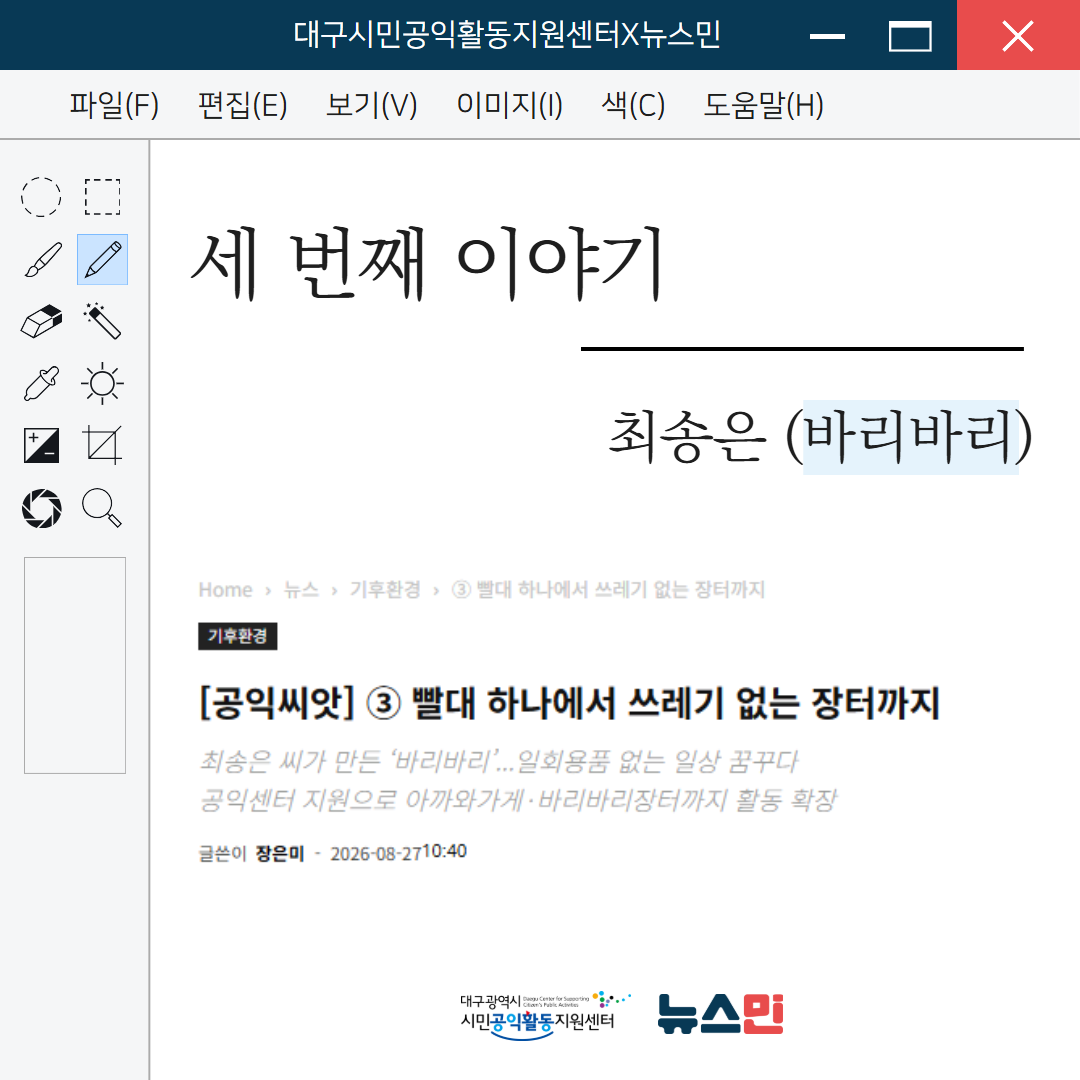Select the eyedropper color picker tool
The height and width of the screenshot is (1080, 1080).
(x=41, y=383)
